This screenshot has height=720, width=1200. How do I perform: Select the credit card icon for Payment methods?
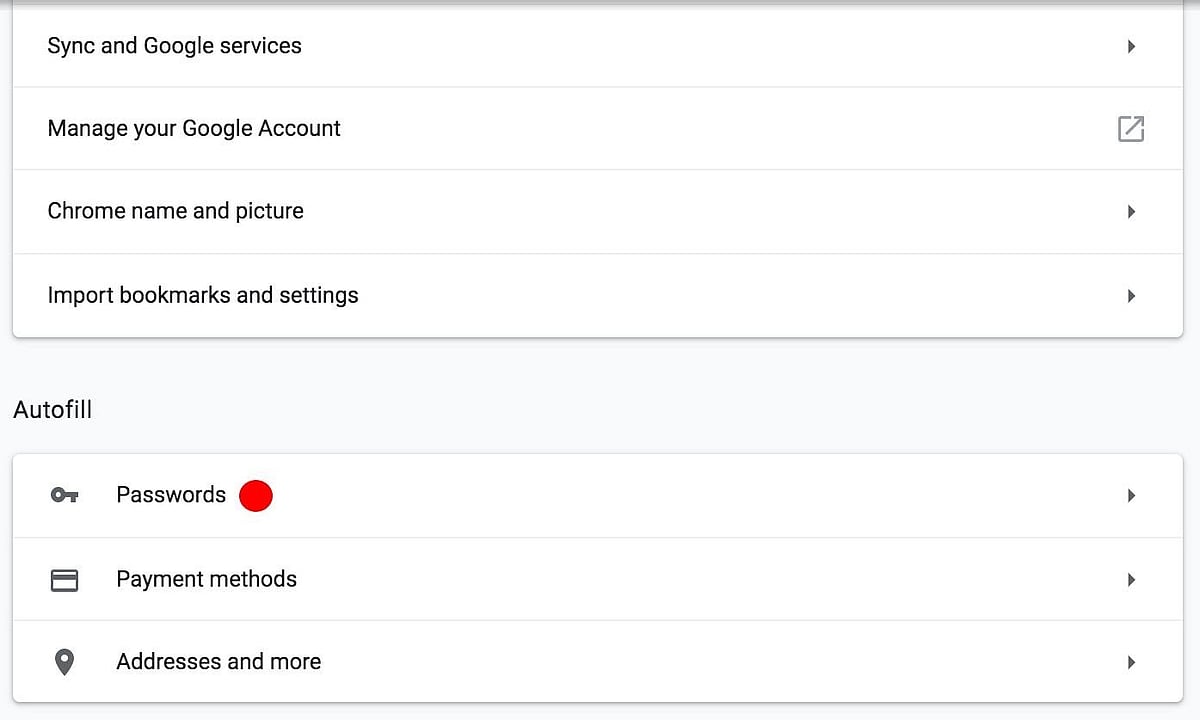point(64,579)
